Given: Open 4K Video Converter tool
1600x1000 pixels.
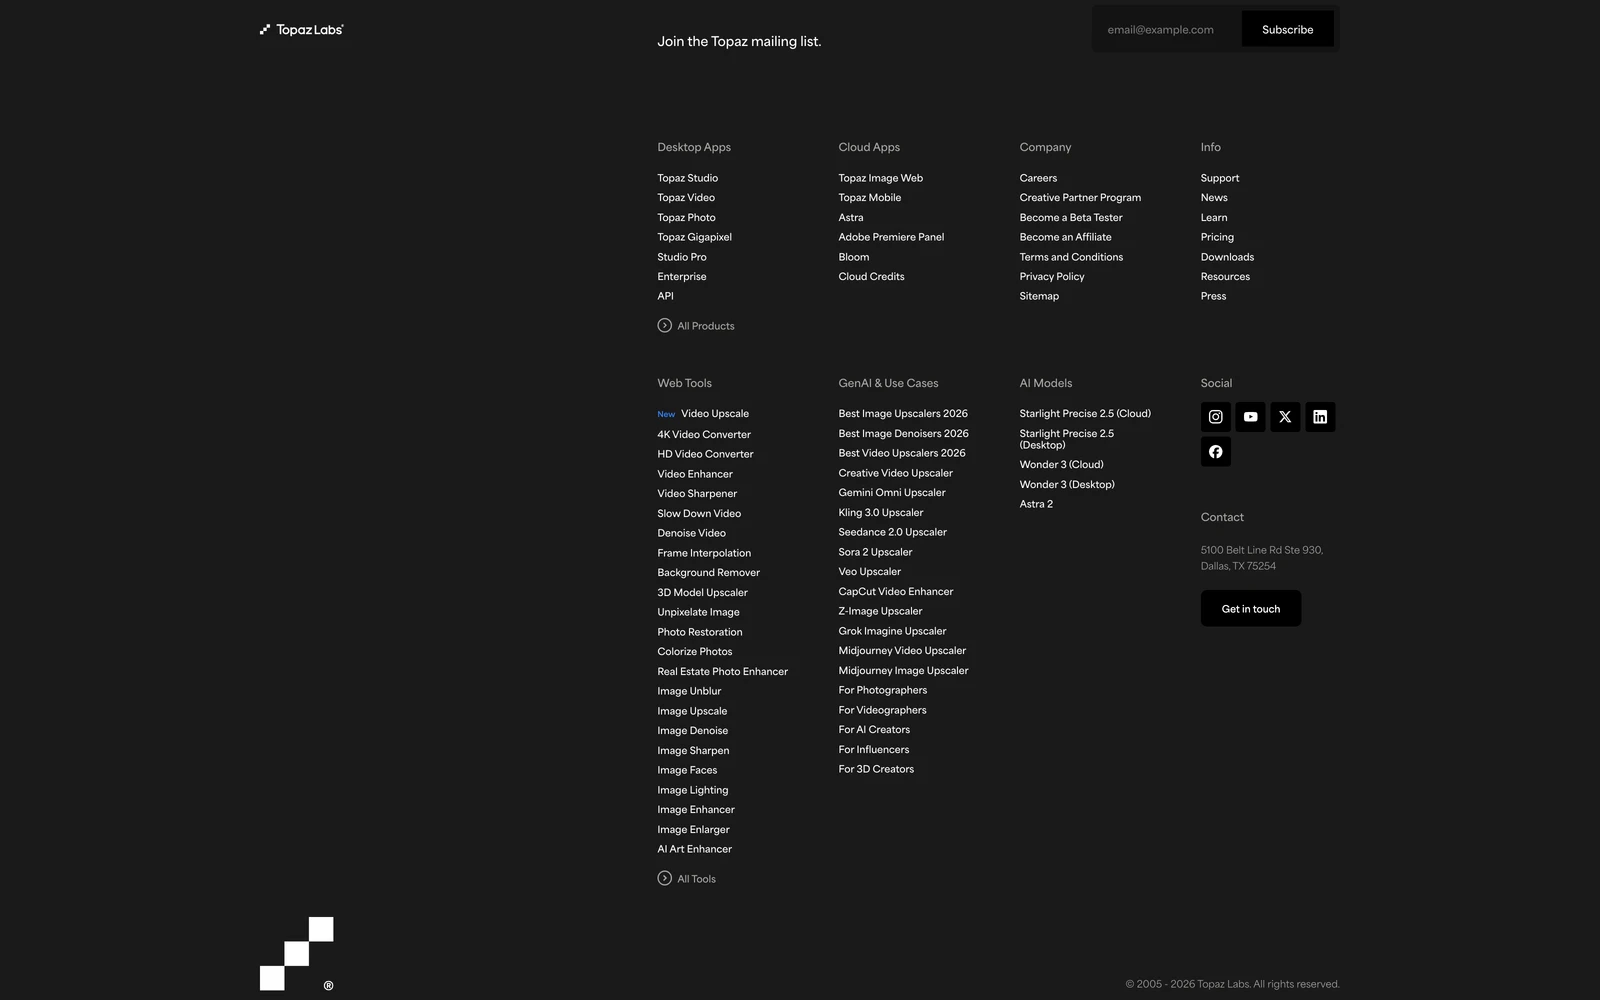Looking at the screenshot, I should click(x=704, y=435).
